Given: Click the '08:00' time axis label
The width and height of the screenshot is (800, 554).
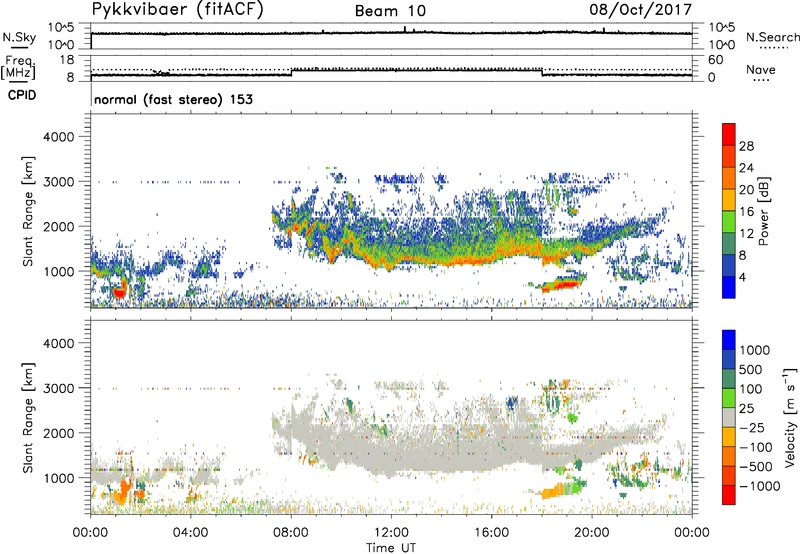Looking at the screenshot, I should pos(291,532).
